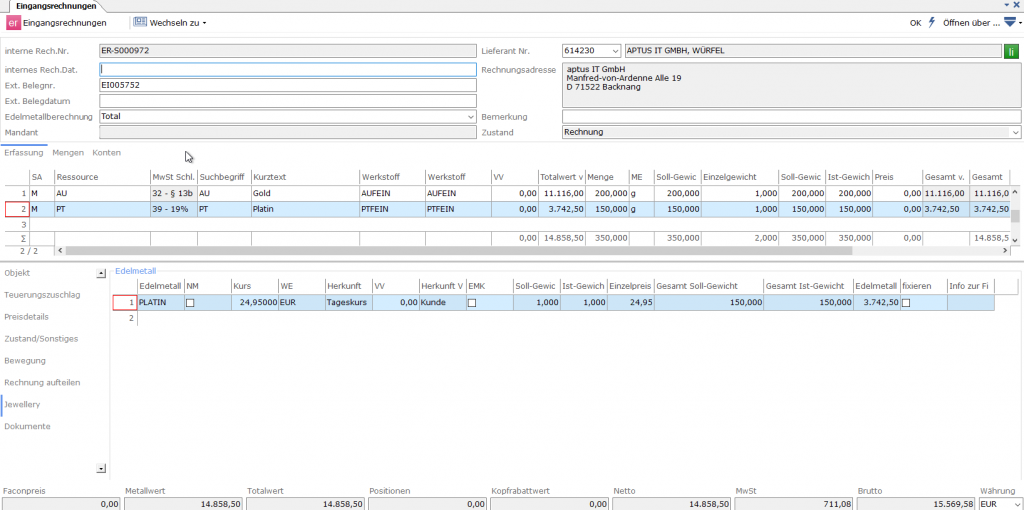The height and width of the screenshot is (510, 1024).
Task: Click the up arrow of the positions table's vertical scrollbar
Action: click(x=1014, y=193)
